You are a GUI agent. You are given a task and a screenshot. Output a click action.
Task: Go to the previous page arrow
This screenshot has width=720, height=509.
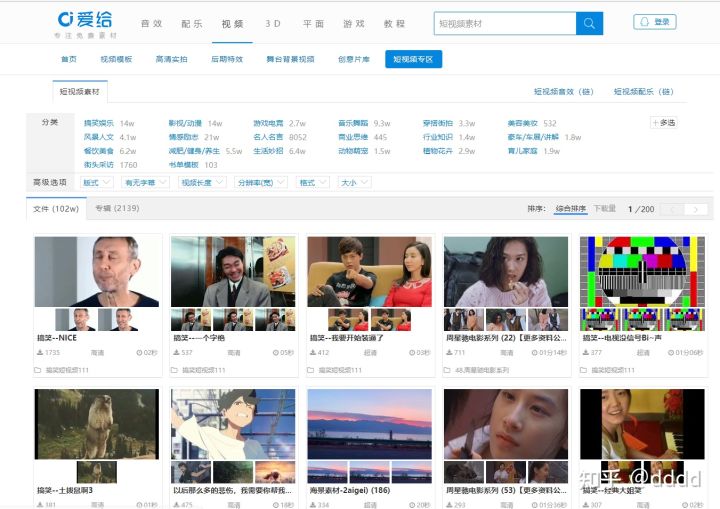click(x=672, y=209)
